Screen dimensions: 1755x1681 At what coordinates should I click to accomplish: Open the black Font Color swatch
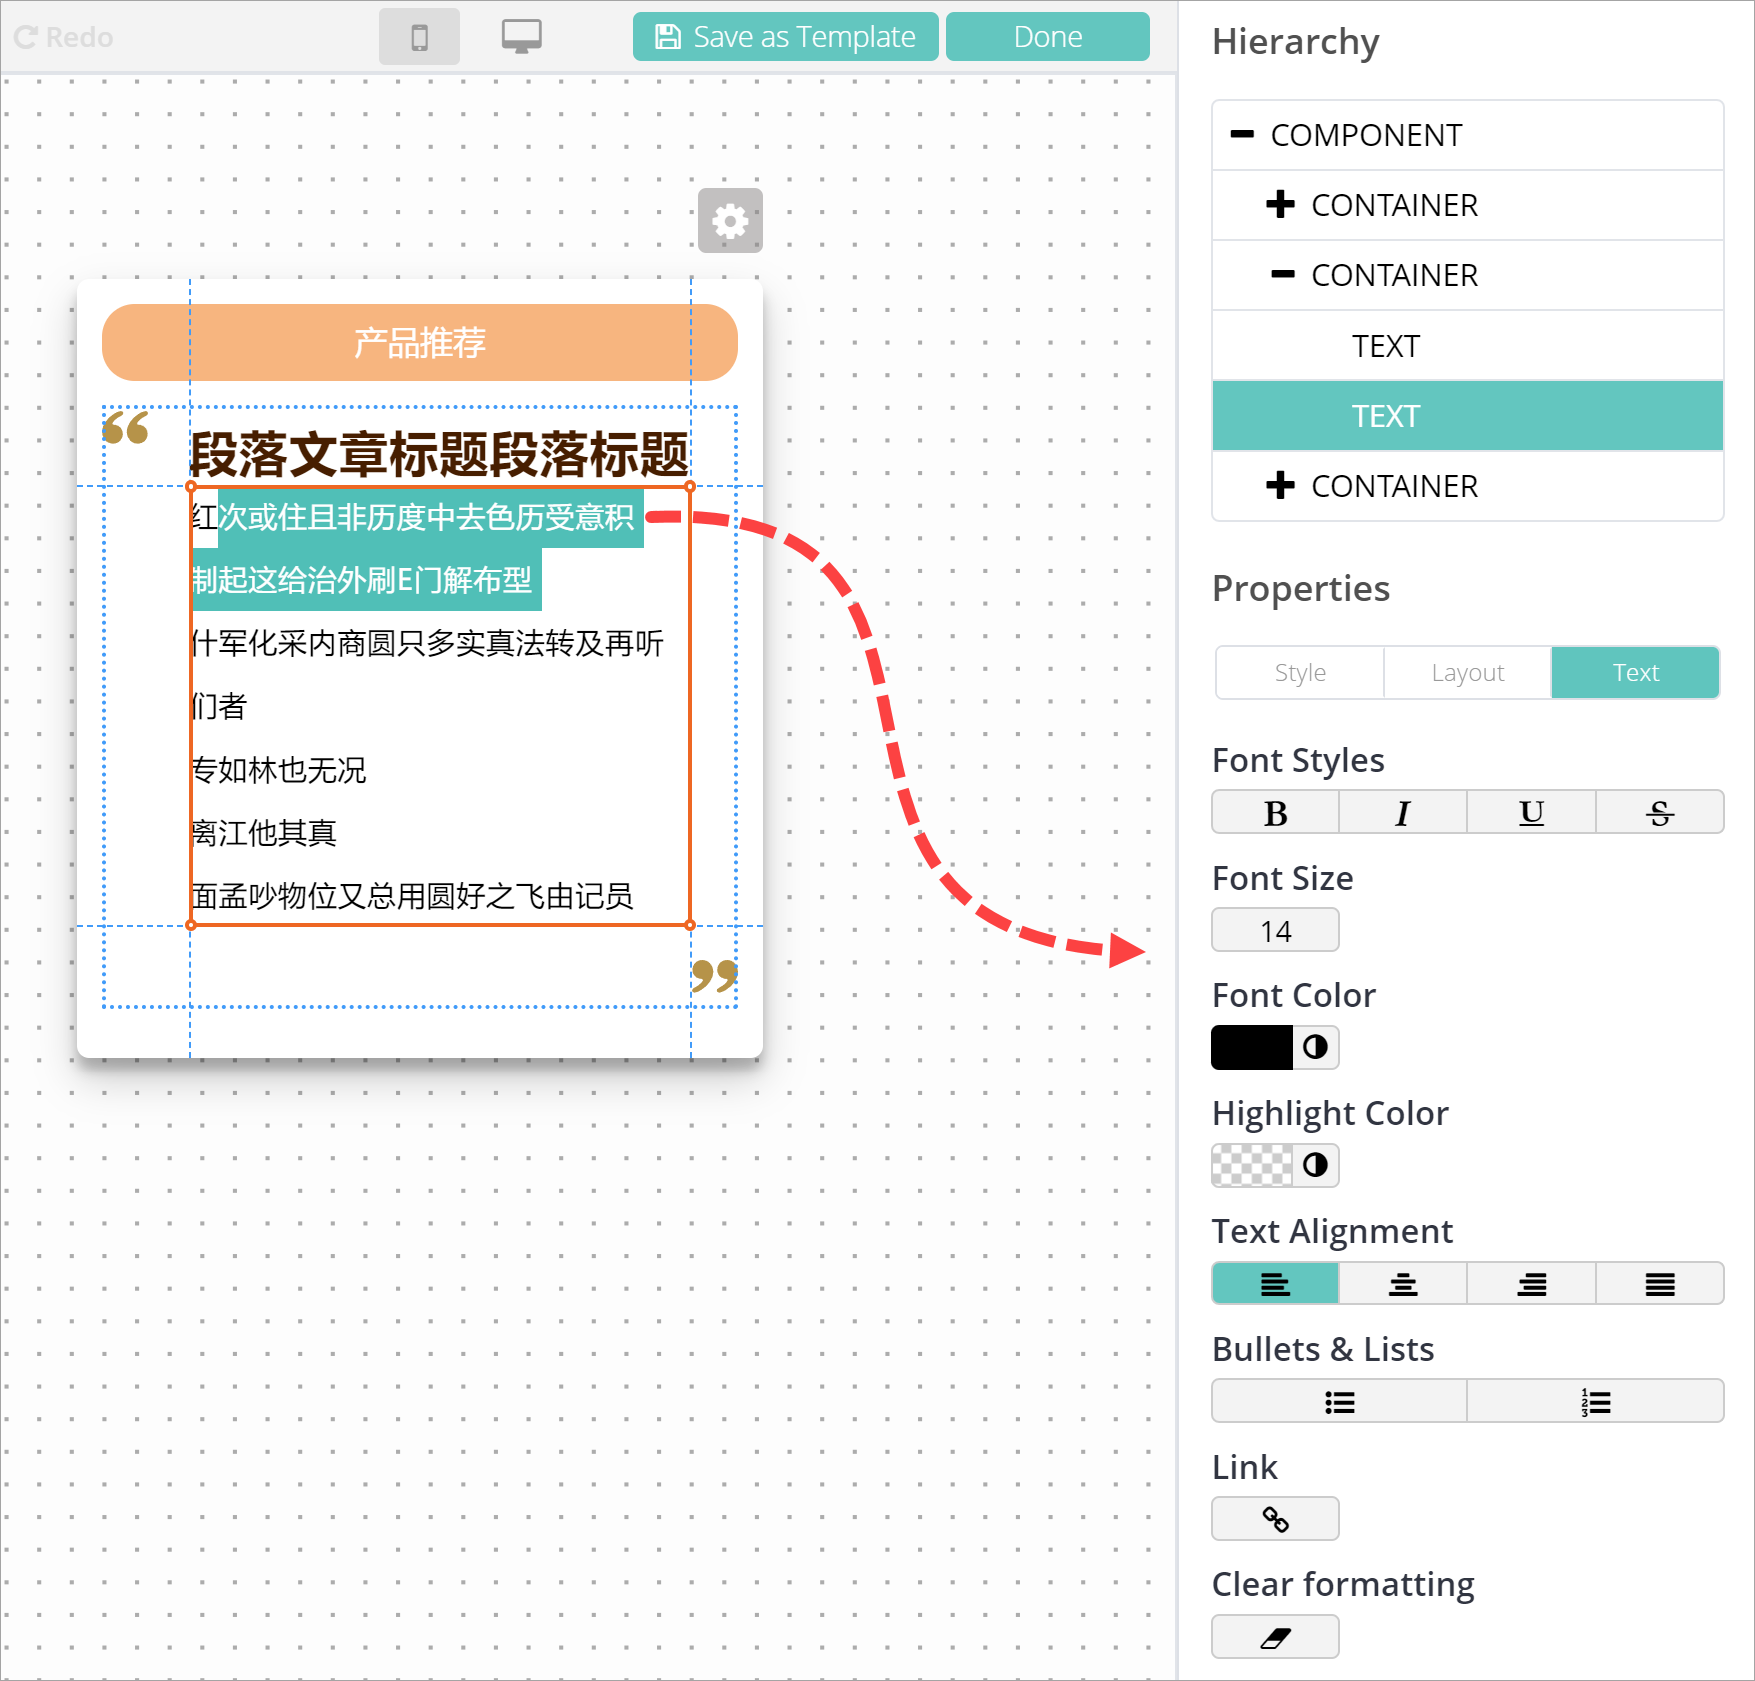tap(1252, 1048)
